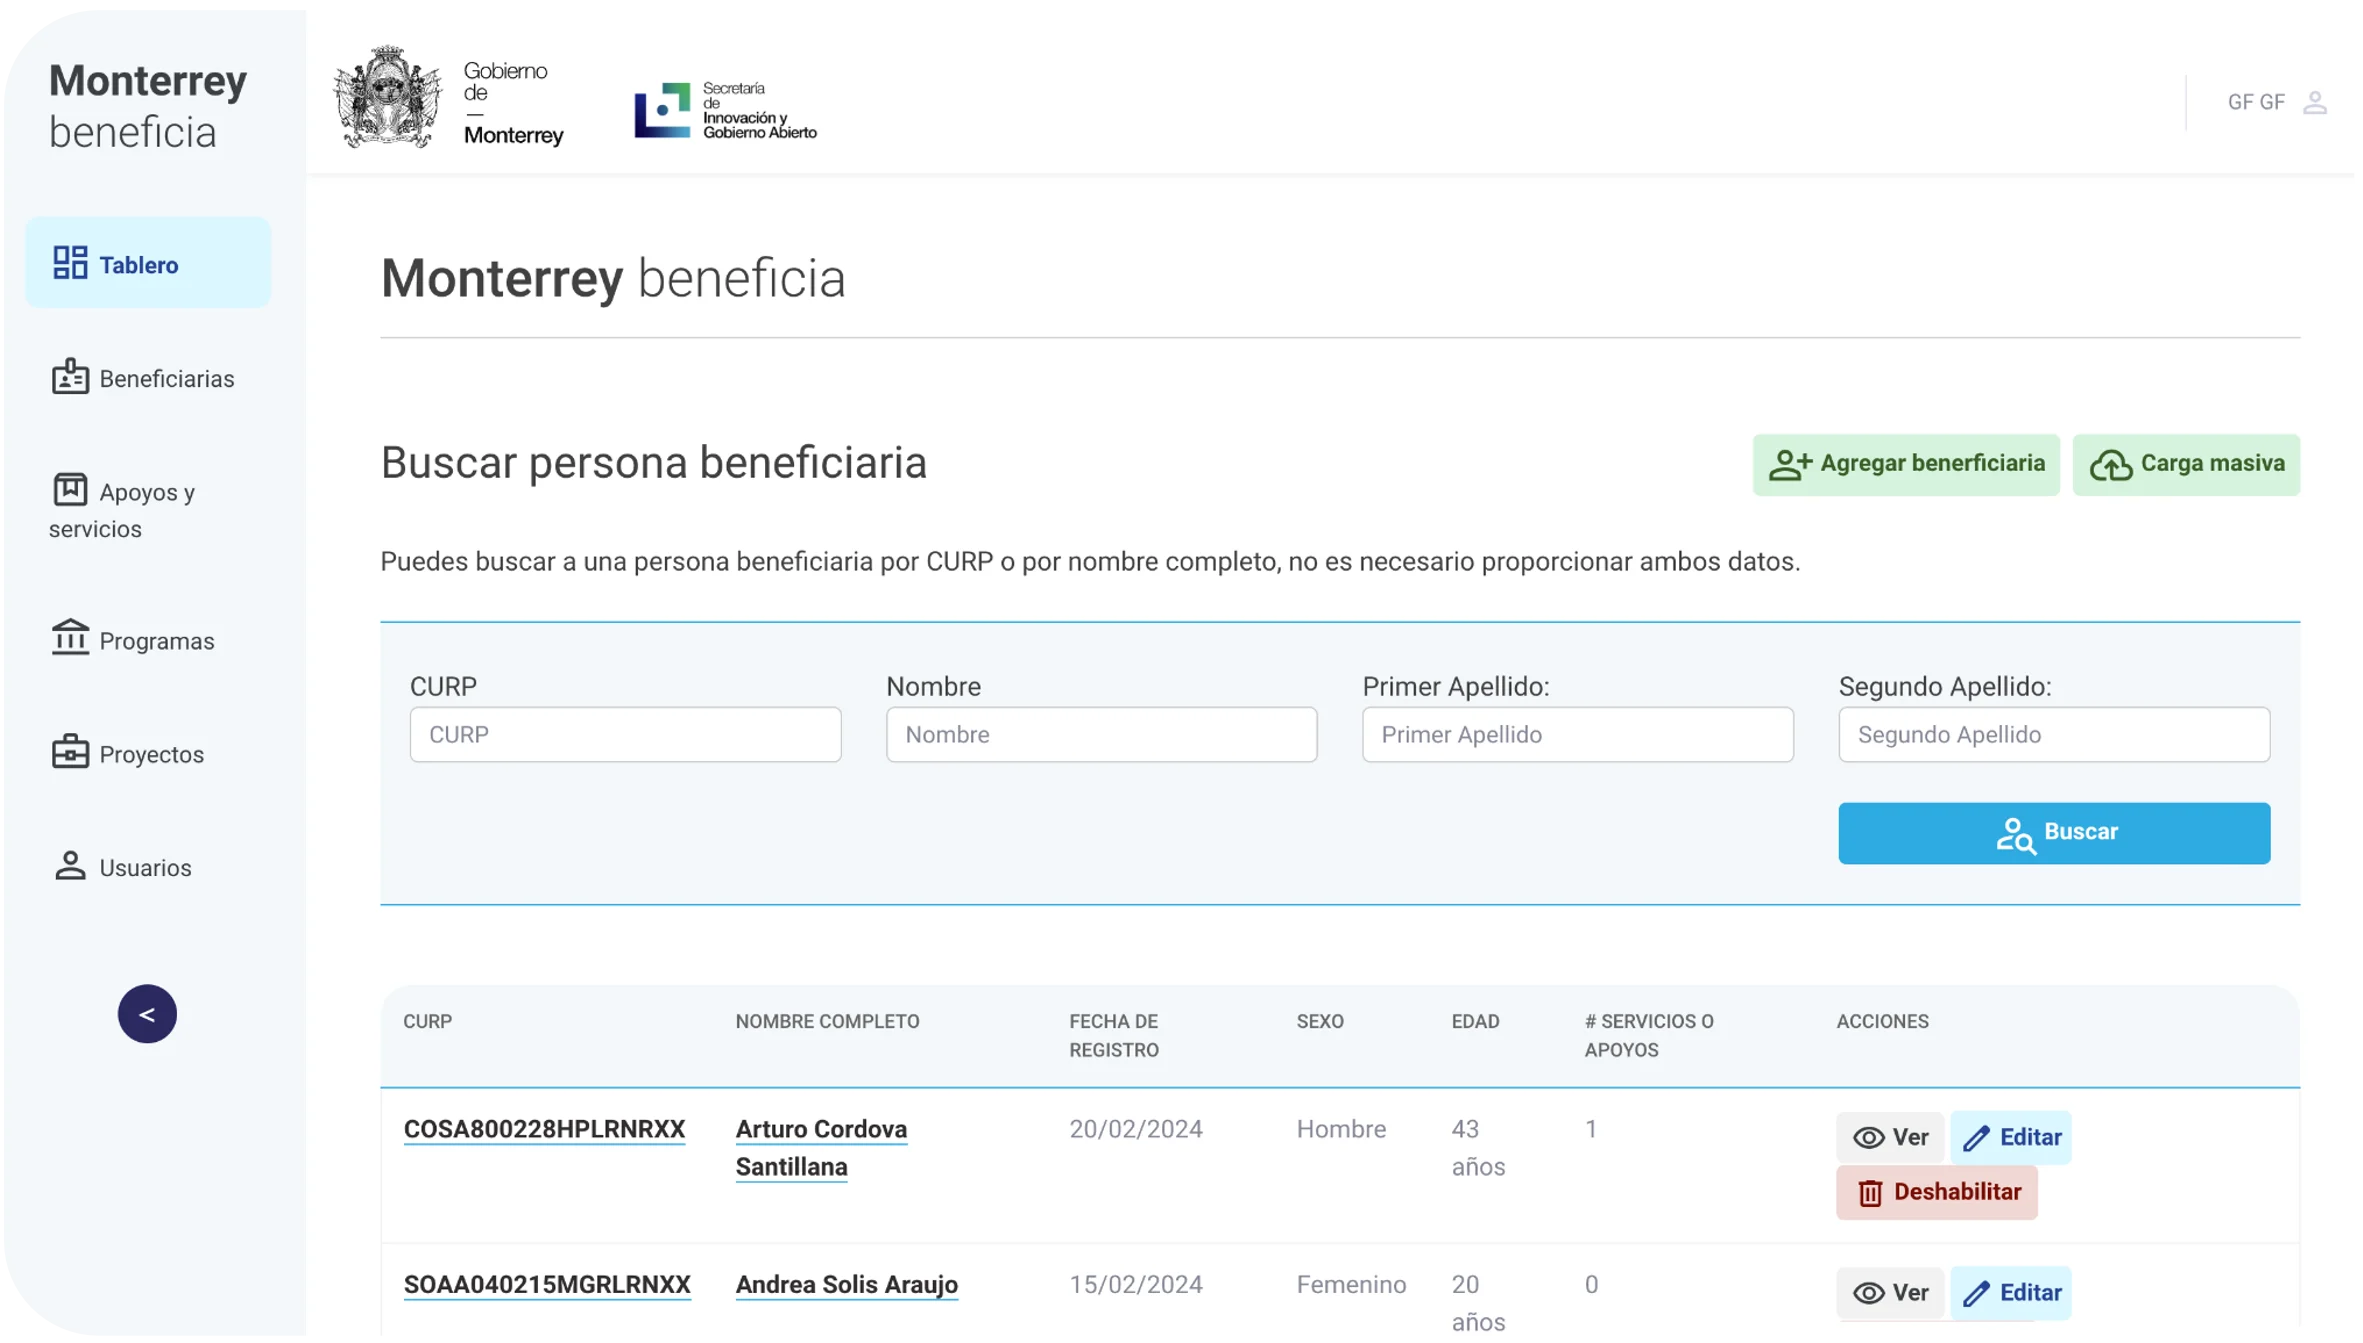Select Apoyos y servicios bookmark icon
2363x1343 pixels.
tap(70, 491)
